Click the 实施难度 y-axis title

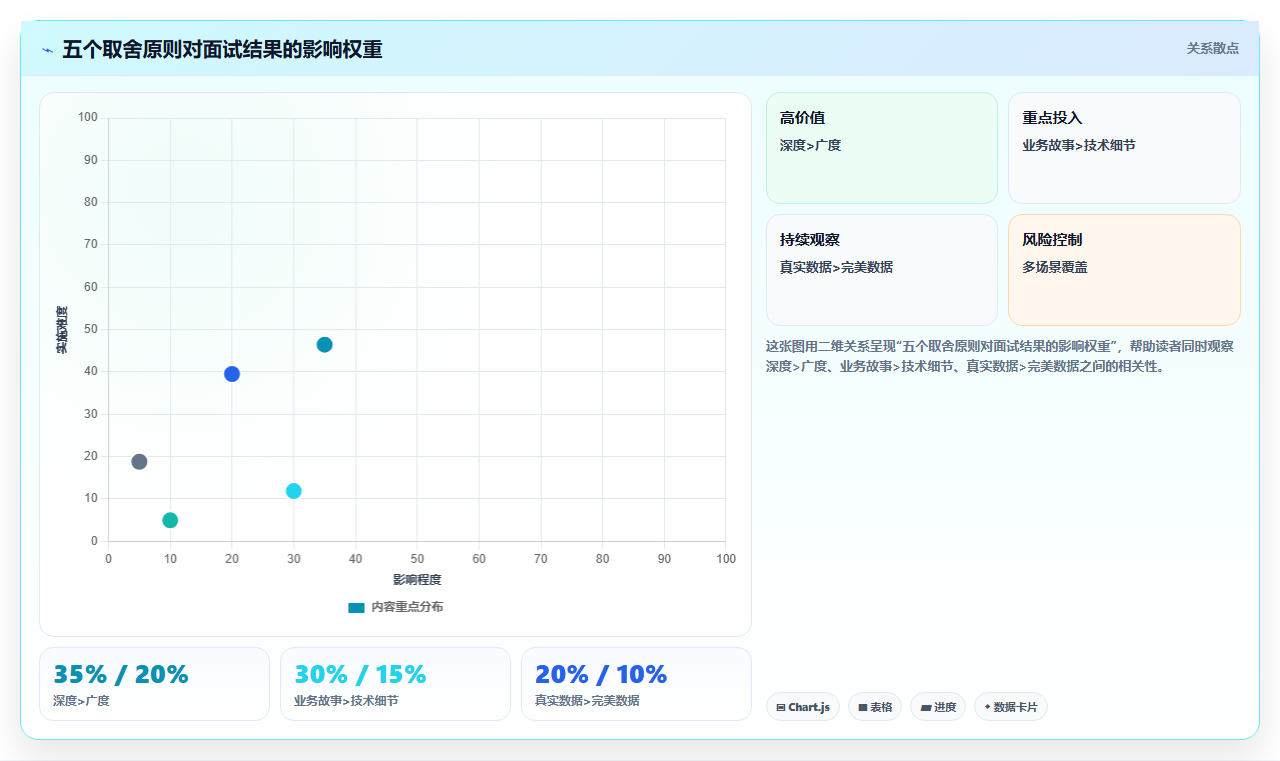click(x=62, y=330)
